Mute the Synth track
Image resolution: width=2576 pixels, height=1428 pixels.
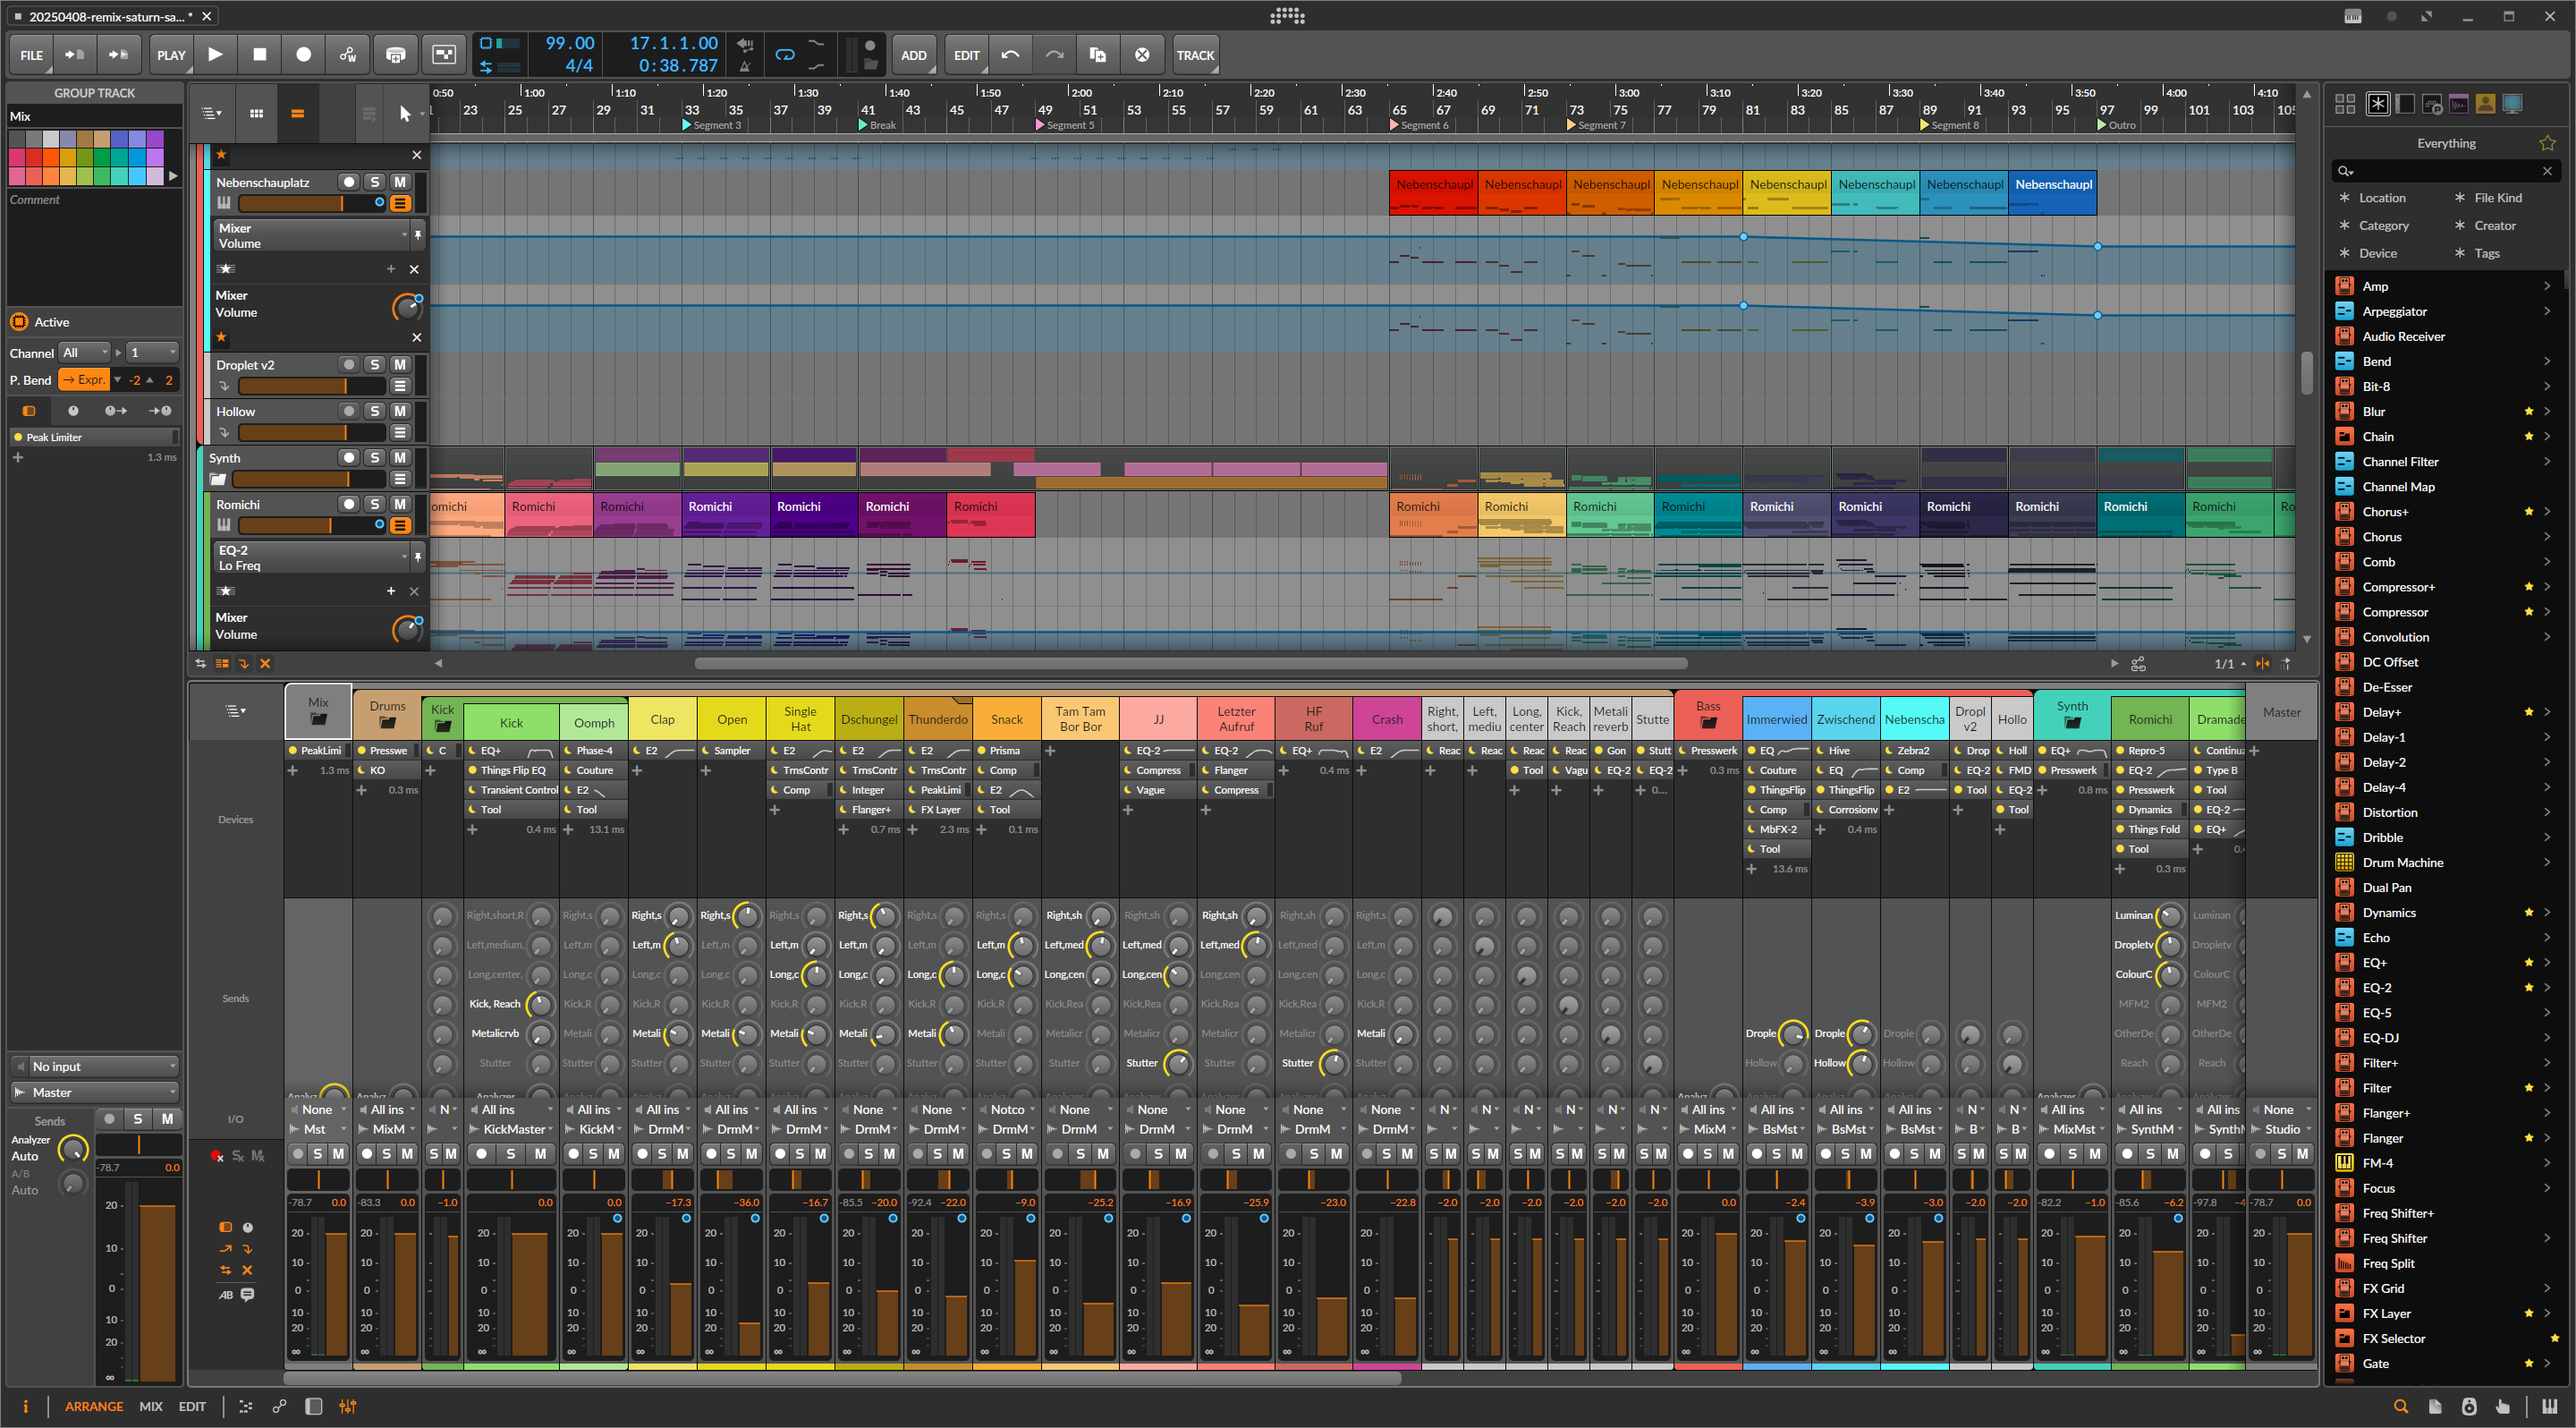click(x=399, y=458)
